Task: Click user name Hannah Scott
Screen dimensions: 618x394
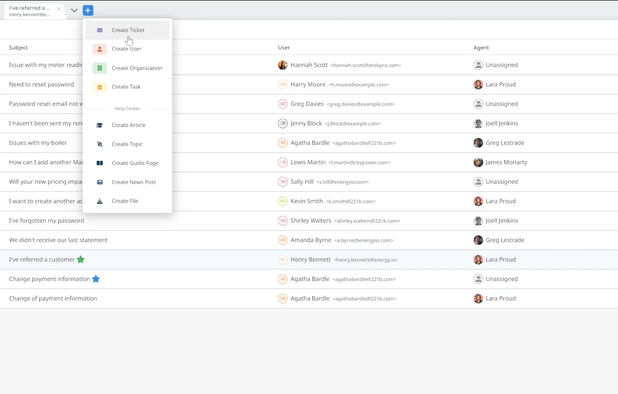Action: click(x=309, y=65)
